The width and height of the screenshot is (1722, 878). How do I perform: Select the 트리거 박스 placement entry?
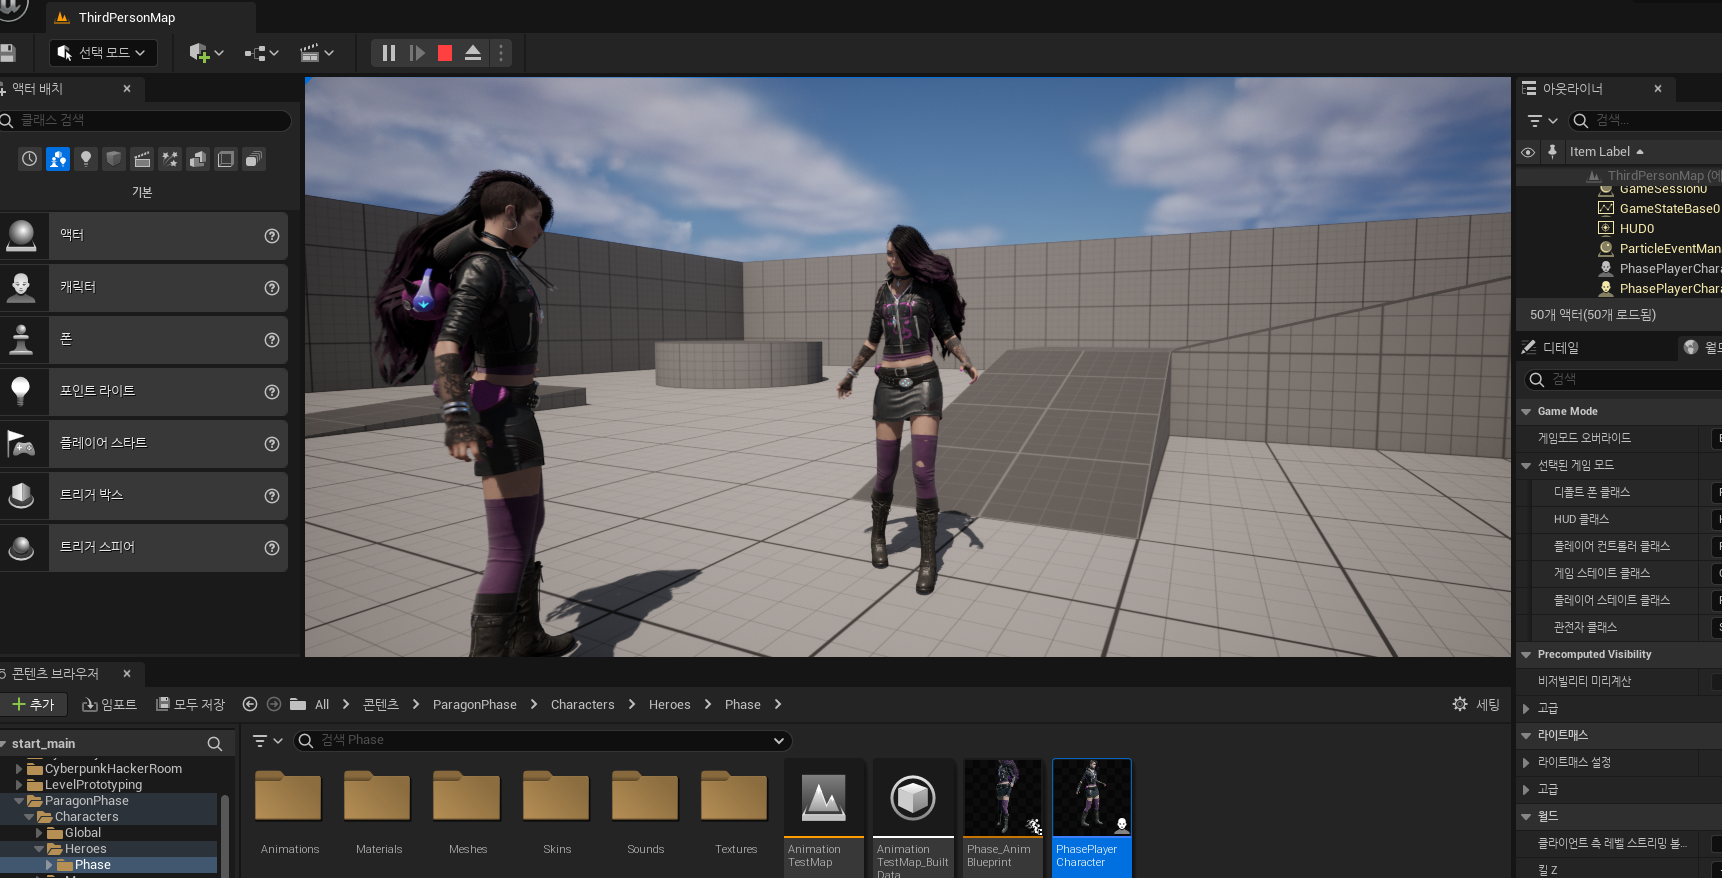(x=144, y=496)
